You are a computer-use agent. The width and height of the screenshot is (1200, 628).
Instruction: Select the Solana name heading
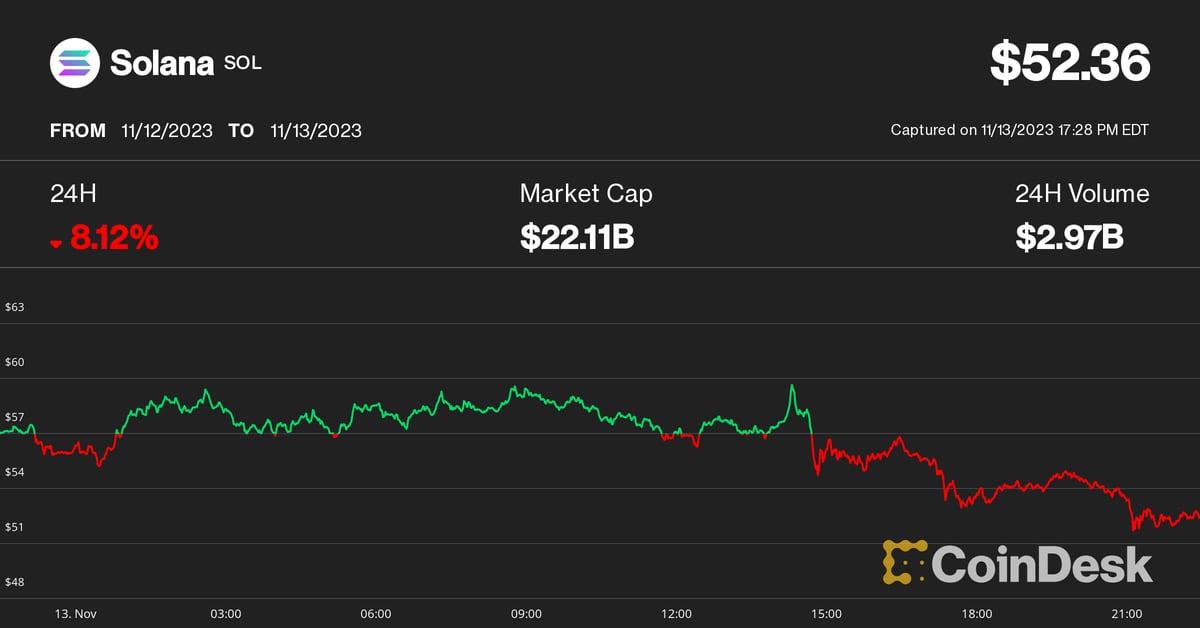(162, 64)
